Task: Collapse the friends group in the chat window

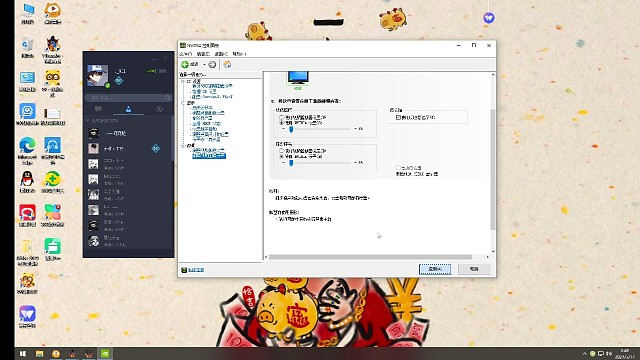Action: (88, 121)
